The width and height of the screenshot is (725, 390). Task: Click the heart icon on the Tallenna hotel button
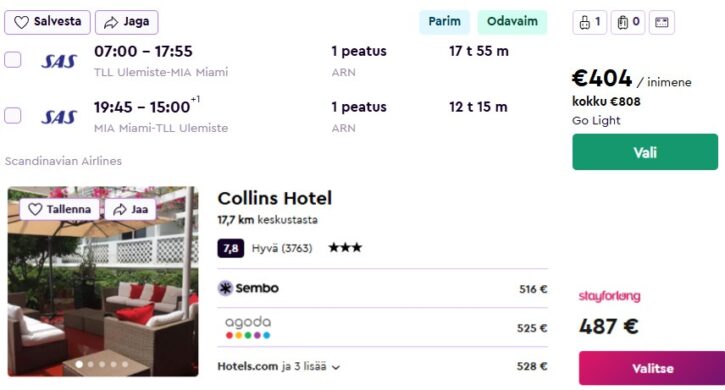click(x=35, y=210)
